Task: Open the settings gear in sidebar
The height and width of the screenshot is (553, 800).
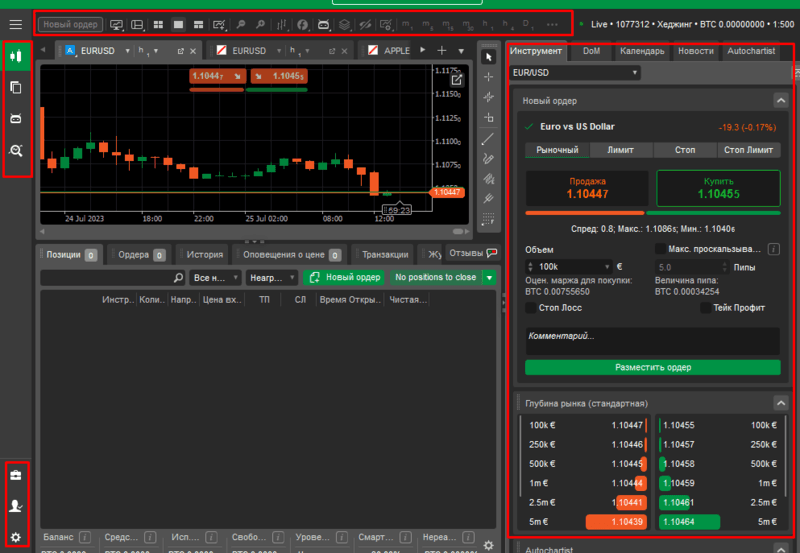Action: click(x=16, y=537)
